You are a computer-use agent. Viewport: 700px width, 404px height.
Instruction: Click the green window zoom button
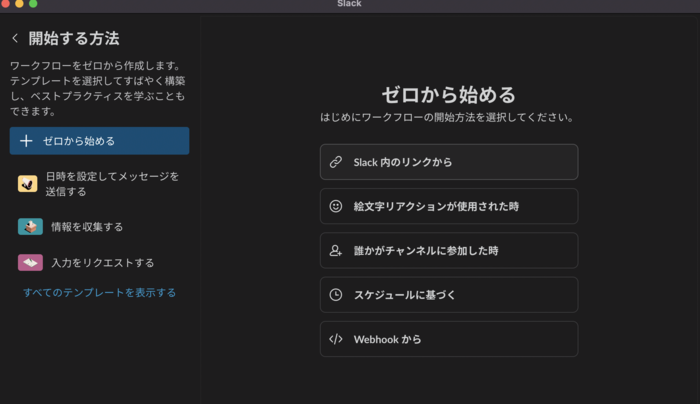33,4
